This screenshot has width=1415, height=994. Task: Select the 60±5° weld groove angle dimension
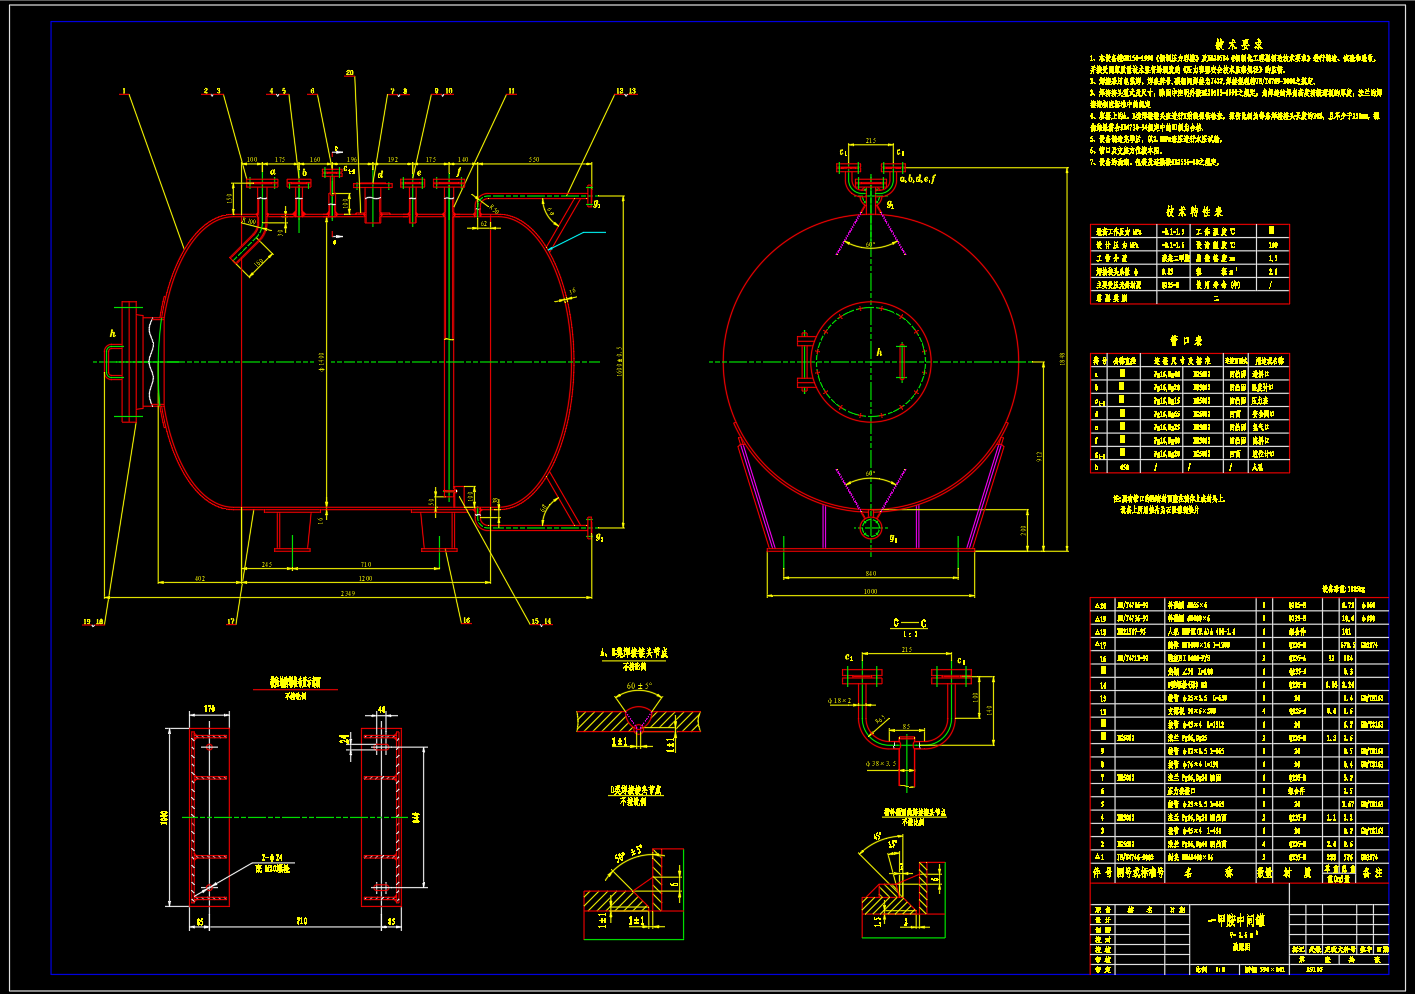(639, 686)
